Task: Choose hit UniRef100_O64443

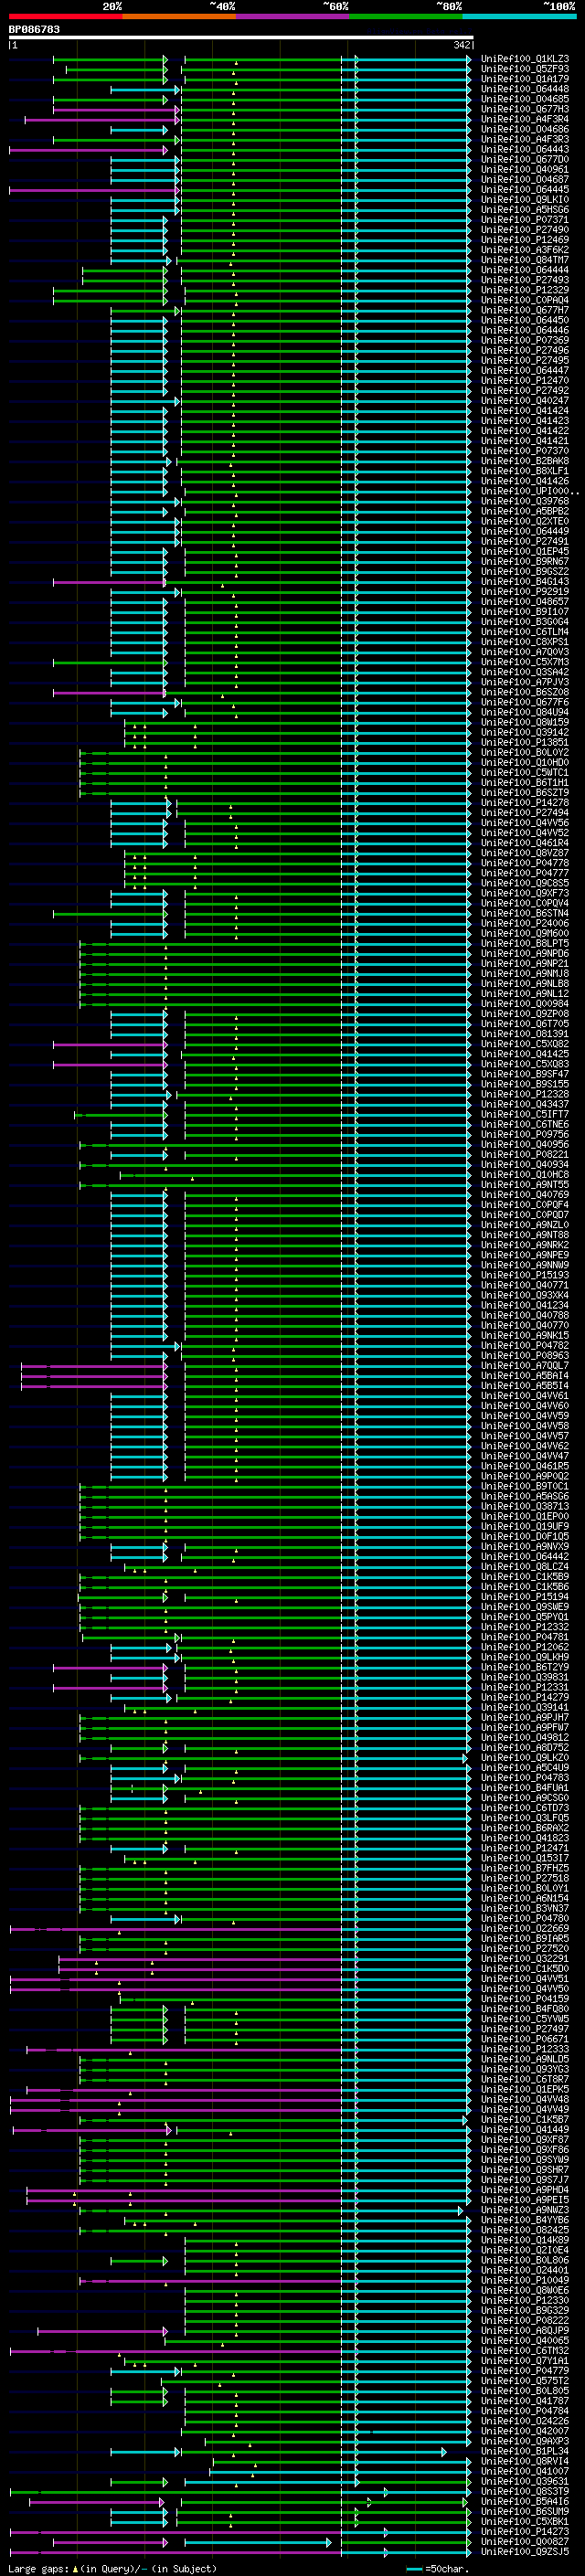Action: coord(525,150)
